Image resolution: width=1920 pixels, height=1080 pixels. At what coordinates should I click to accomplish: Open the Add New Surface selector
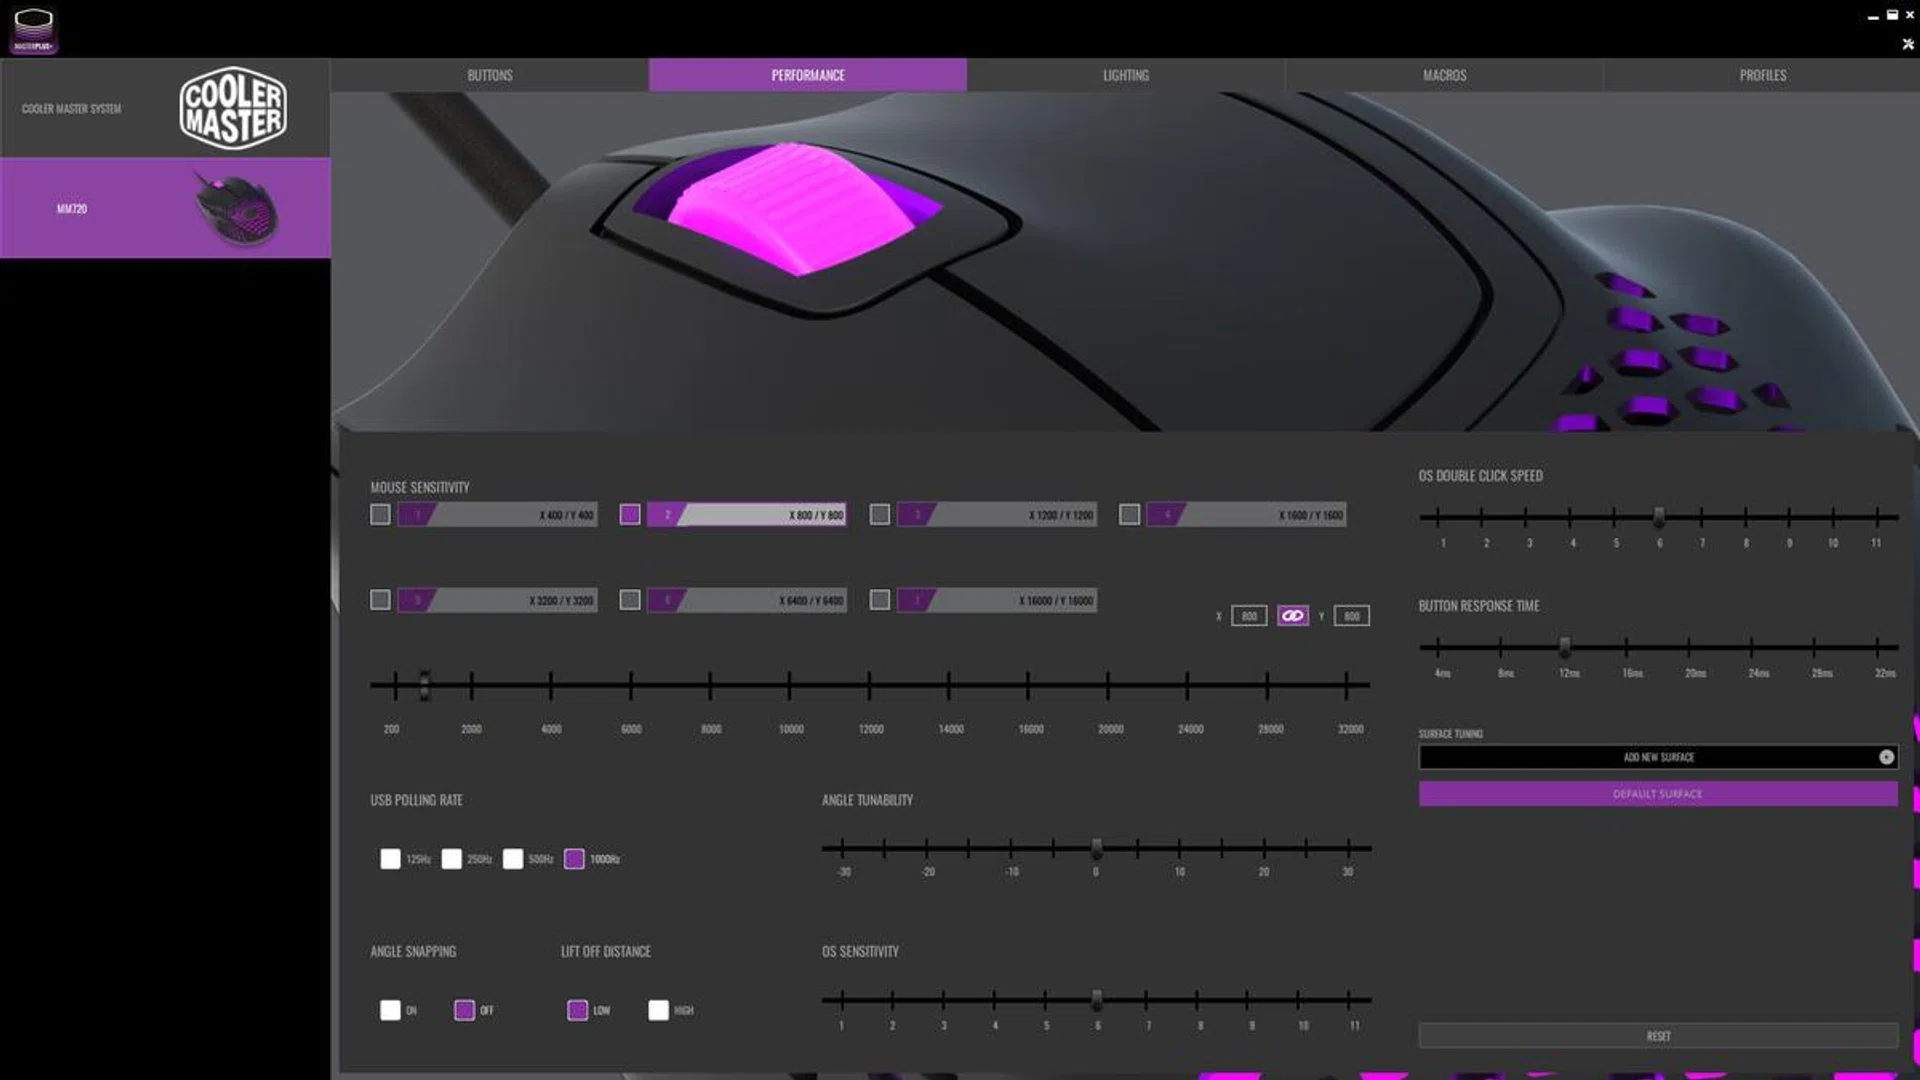tap(1656, 757)
